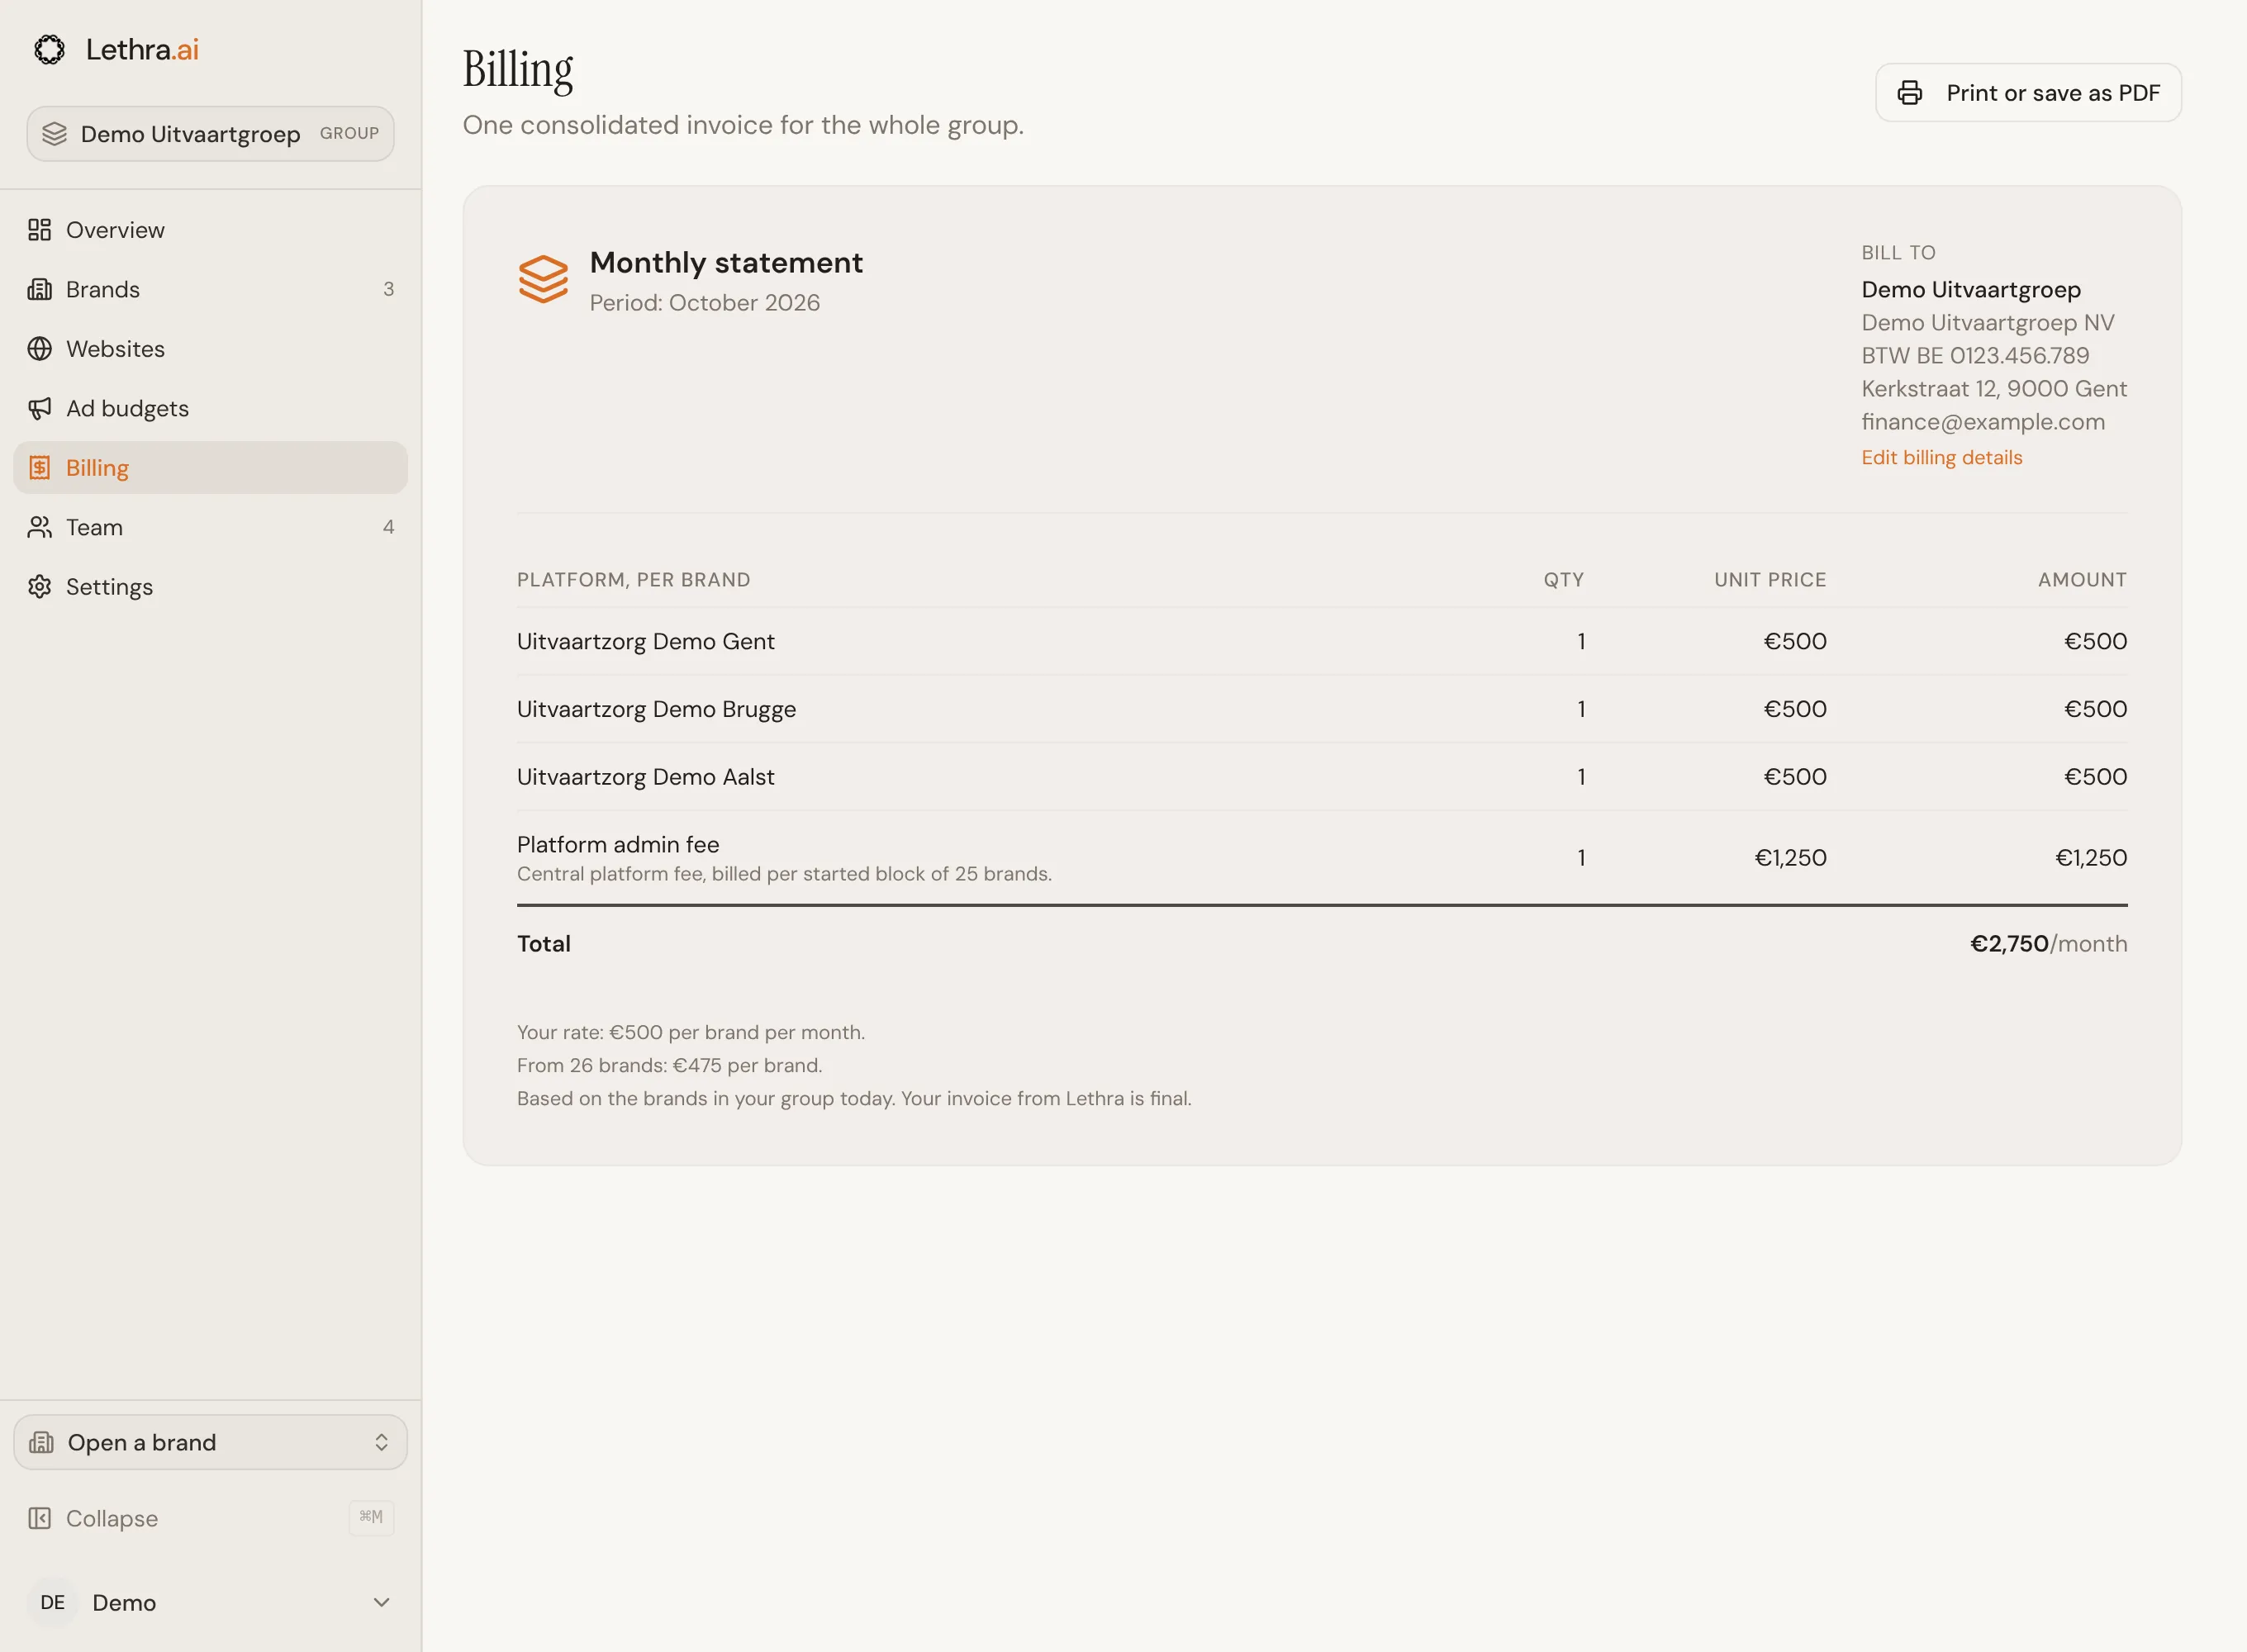This screenshot has height=1652, width=2247.
Task: Click the BILL TO label
Action: (x=1898, y=253)
